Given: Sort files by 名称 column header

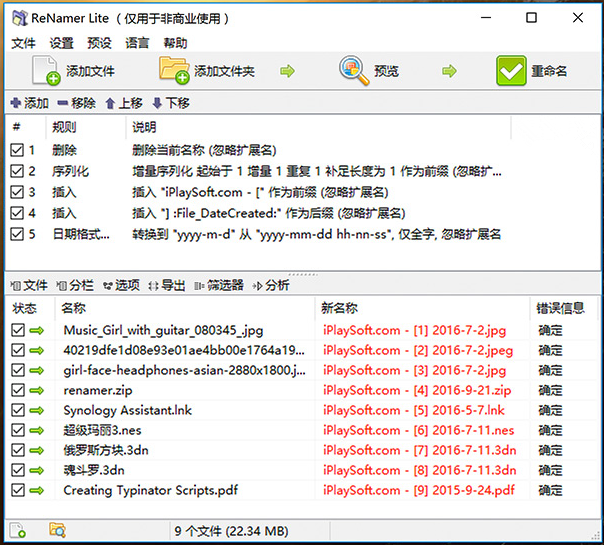Looking at the screenshot, I should tap(185, 308).
